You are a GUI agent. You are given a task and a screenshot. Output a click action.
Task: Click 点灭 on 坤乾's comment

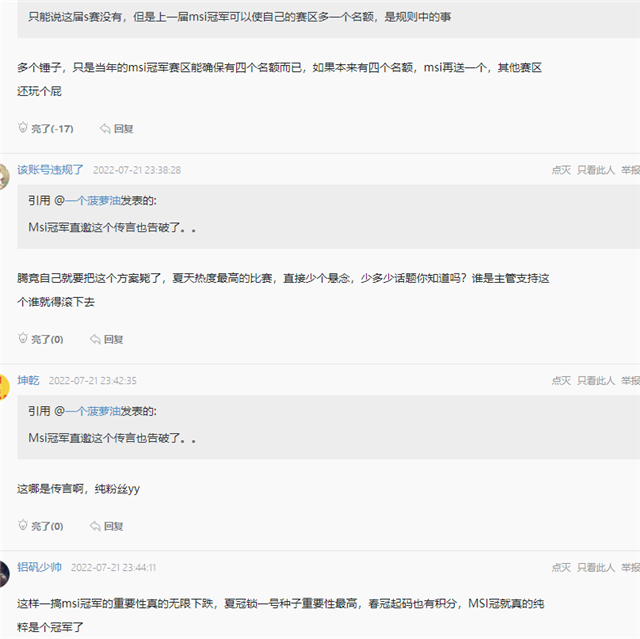[561, 381]
